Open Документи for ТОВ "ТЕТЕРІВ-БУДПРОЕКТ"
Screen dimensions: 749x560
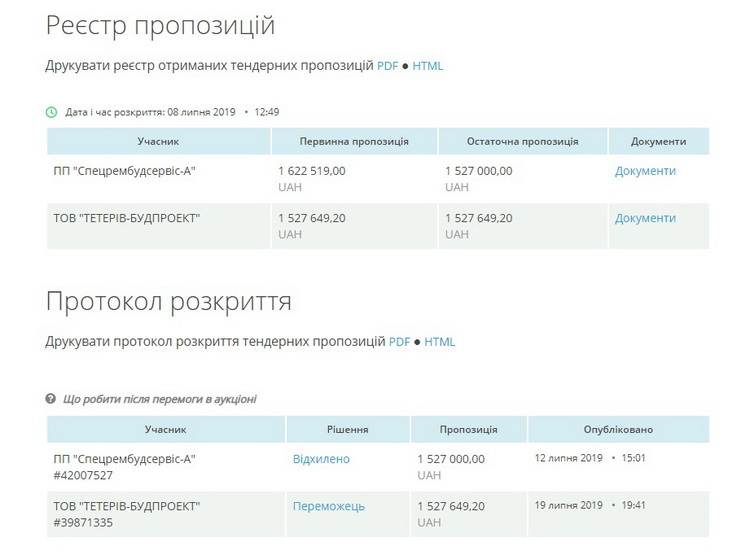[x=645, y=218]
